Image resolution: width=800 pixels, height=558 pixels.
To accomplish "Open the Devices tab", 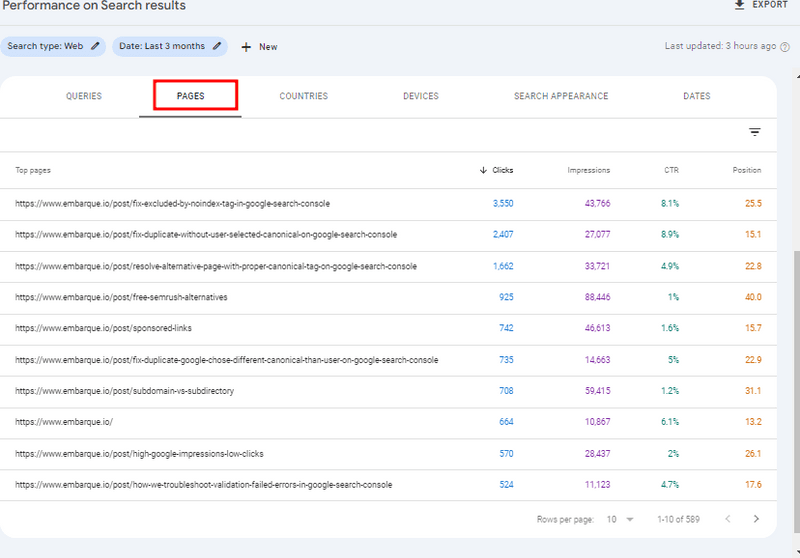I will (421, 96).
